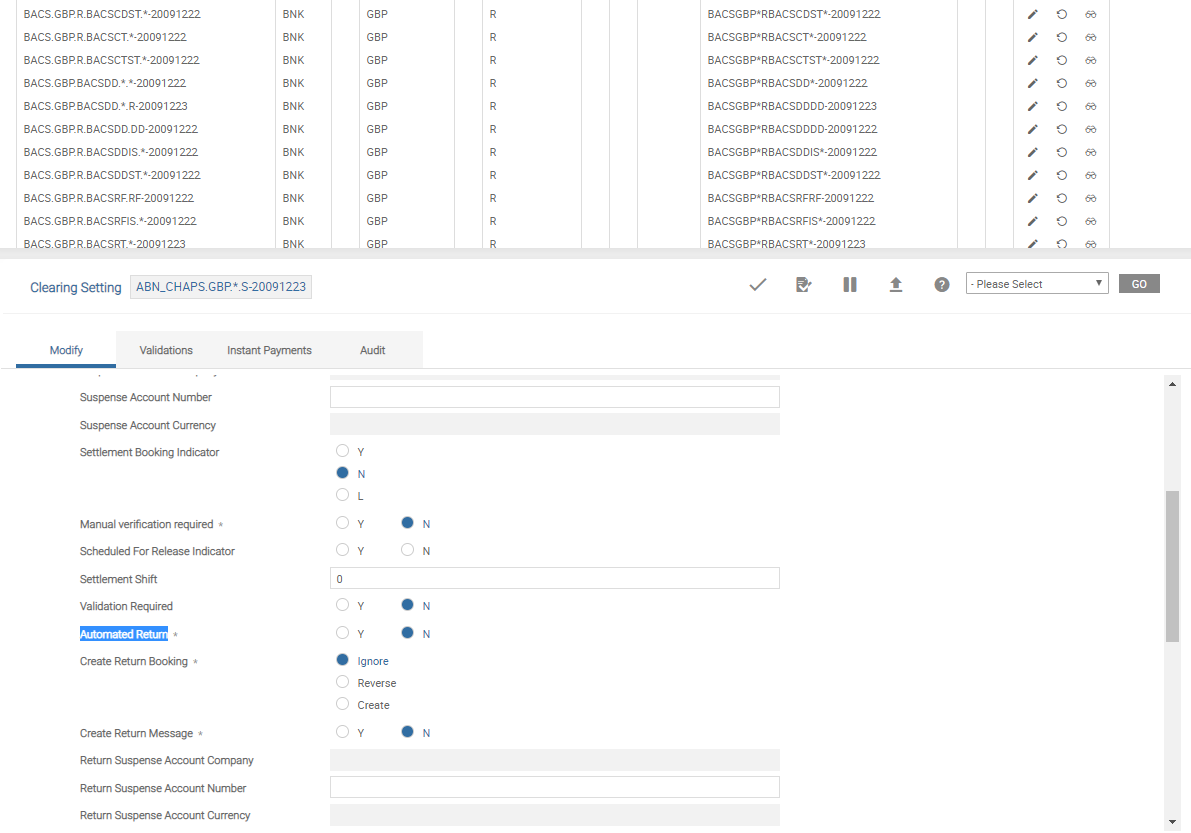Click revert icon for BACS.GBP.R.BACSRF.RF row
Screen dimensions: 1191x833
(x=1062, y=198)
